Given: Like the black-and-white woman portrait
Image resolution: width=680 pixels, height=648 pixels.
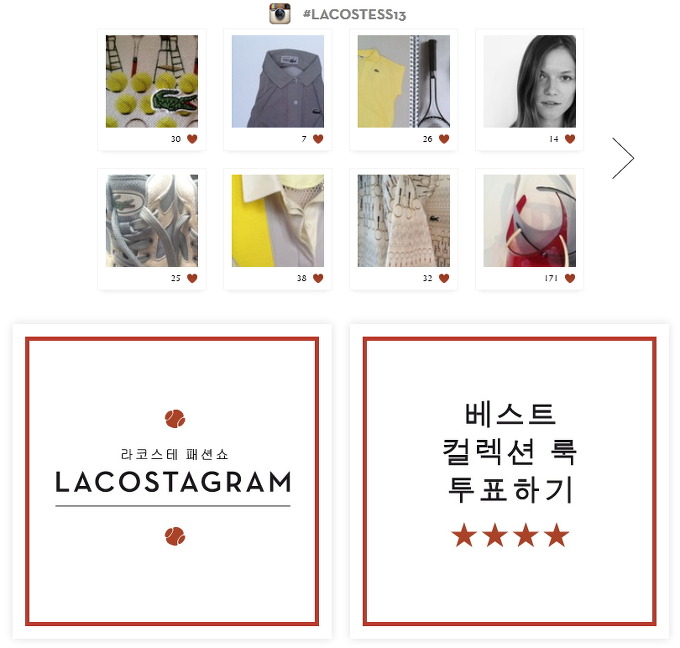Looking at the screenshot, I should coord(570,139).
